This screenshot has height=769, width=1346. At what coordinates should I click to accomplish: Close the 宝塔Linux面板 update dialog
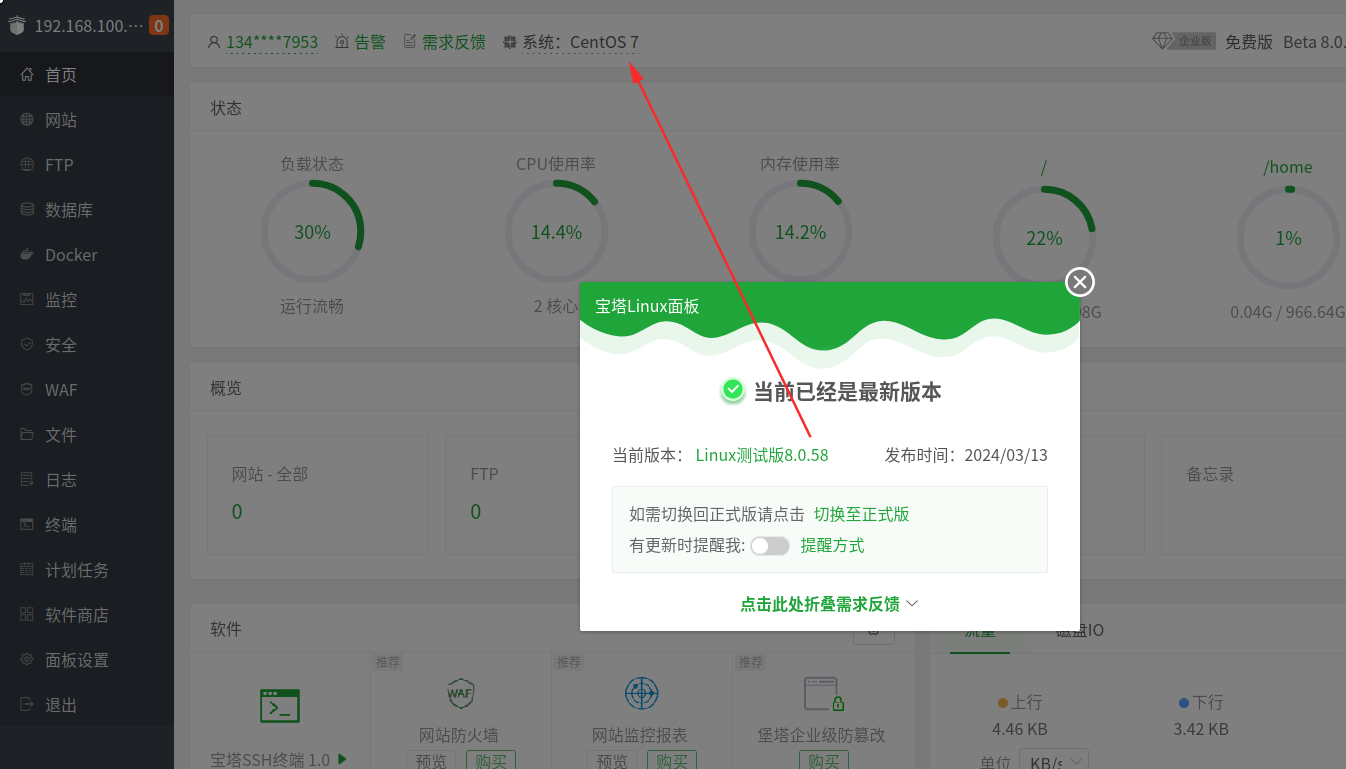[1080, 283]
